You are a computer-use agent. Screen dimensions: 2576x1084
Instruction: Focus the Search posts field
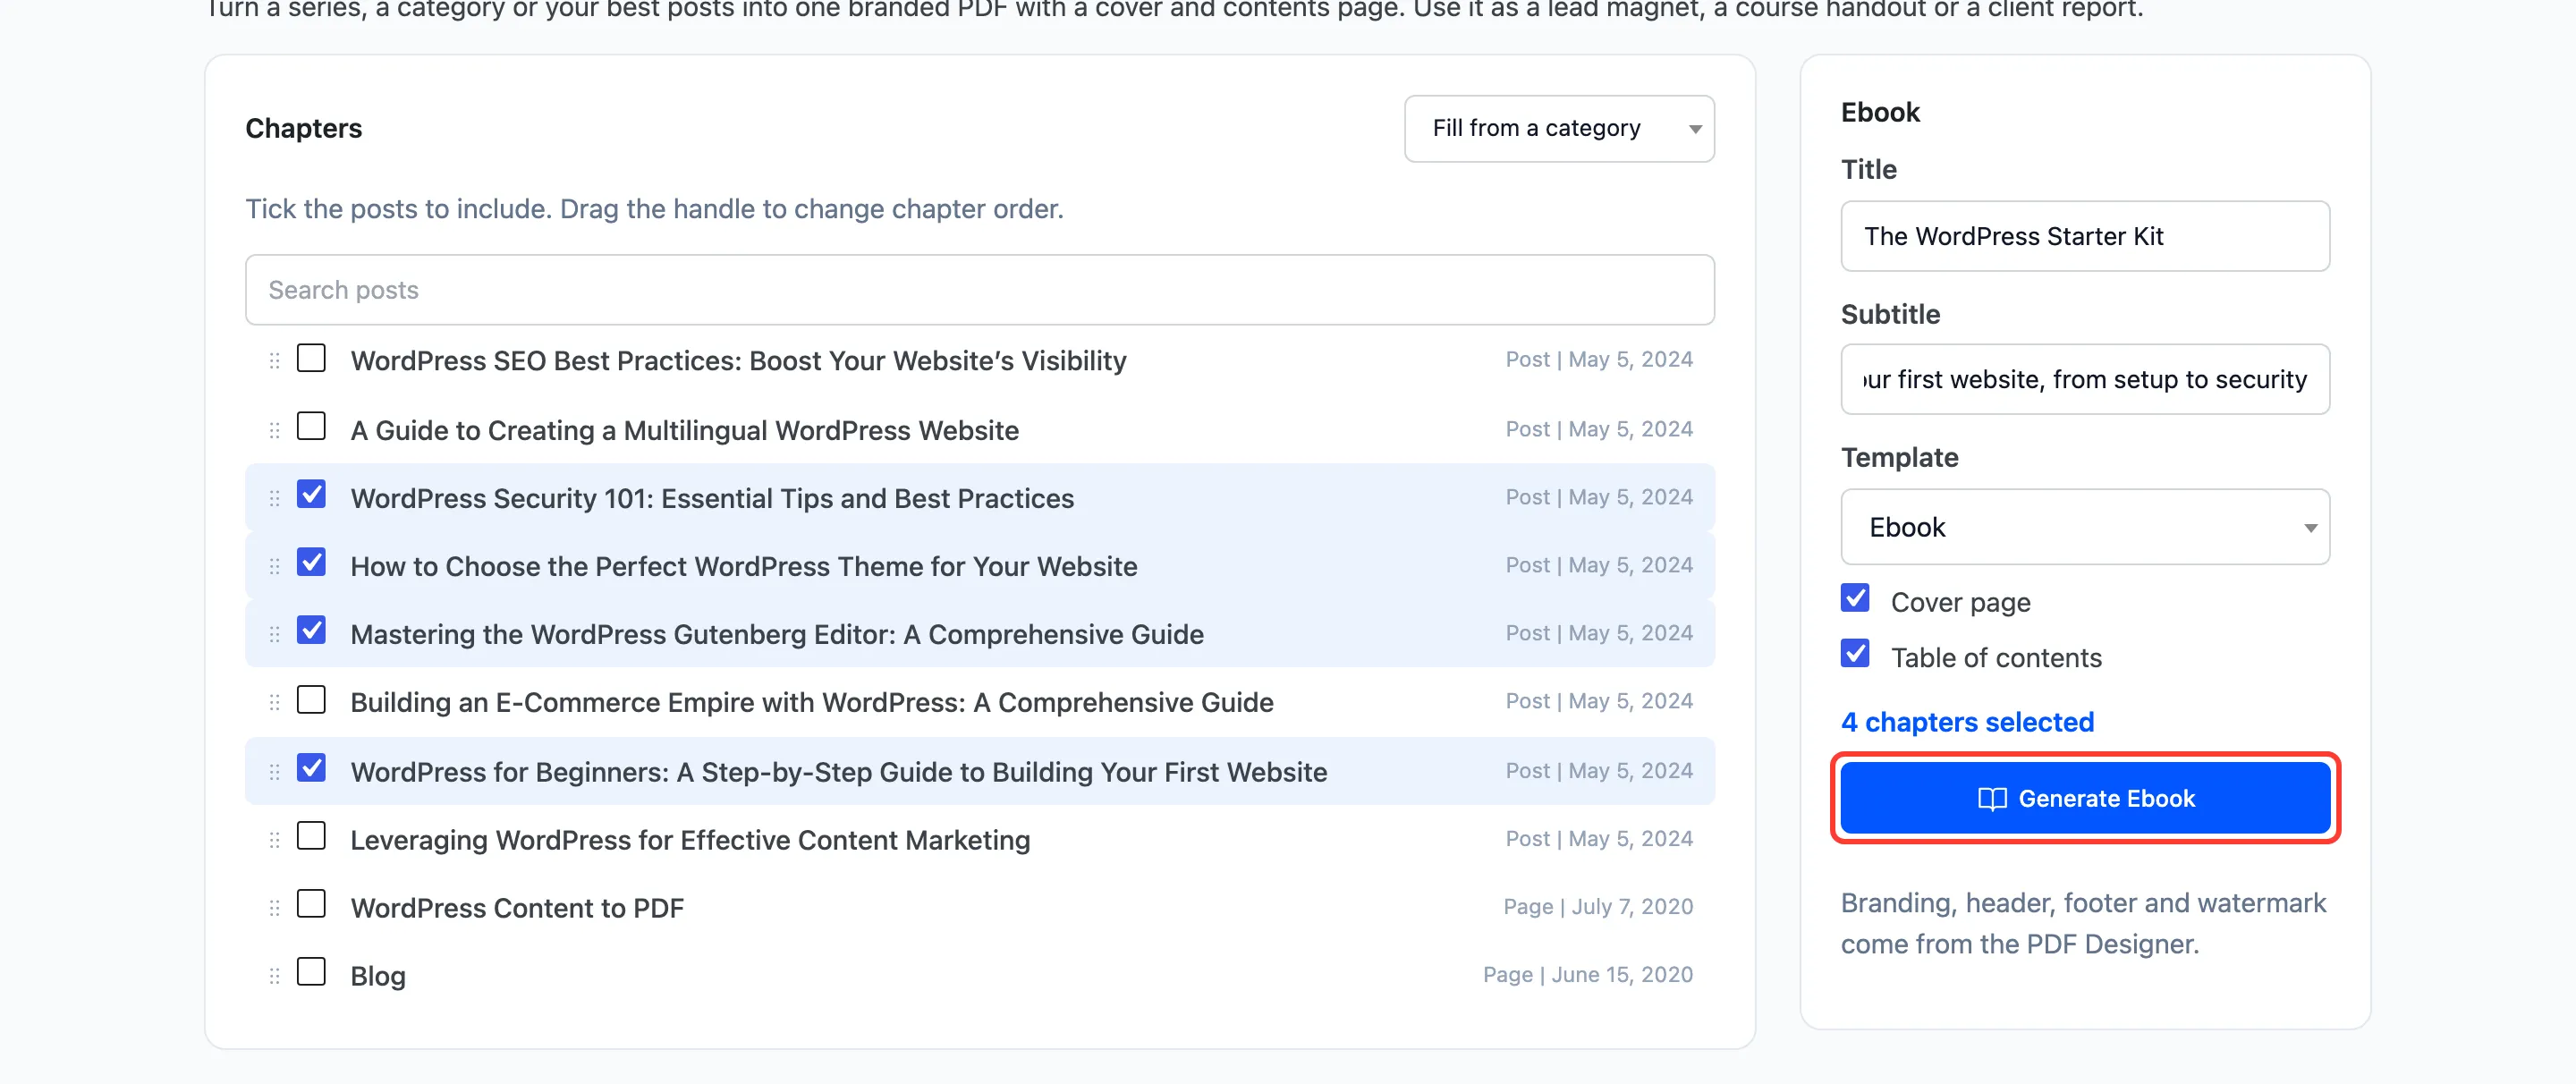tap(979, 290)
